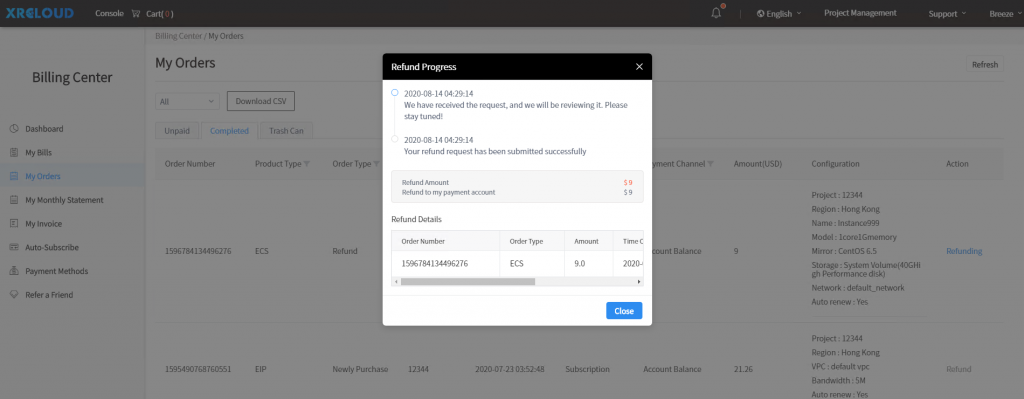Screen dimensions: 1024x399
Task: Click the first refund progress step marker
Action: 394,93
